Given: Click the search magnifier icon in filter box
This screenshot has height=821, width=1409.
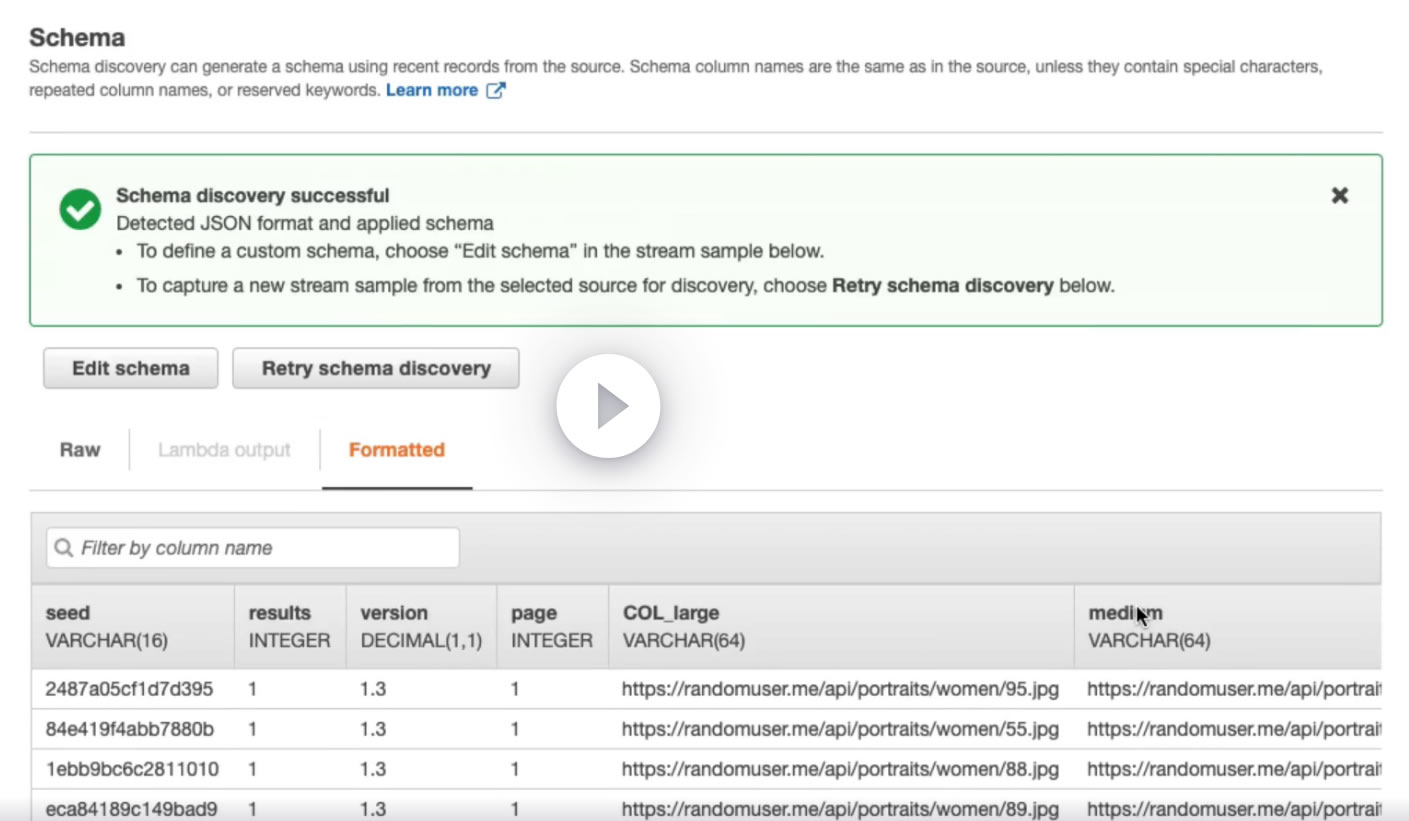Looking at the screenshot, I should pos(64,548).
